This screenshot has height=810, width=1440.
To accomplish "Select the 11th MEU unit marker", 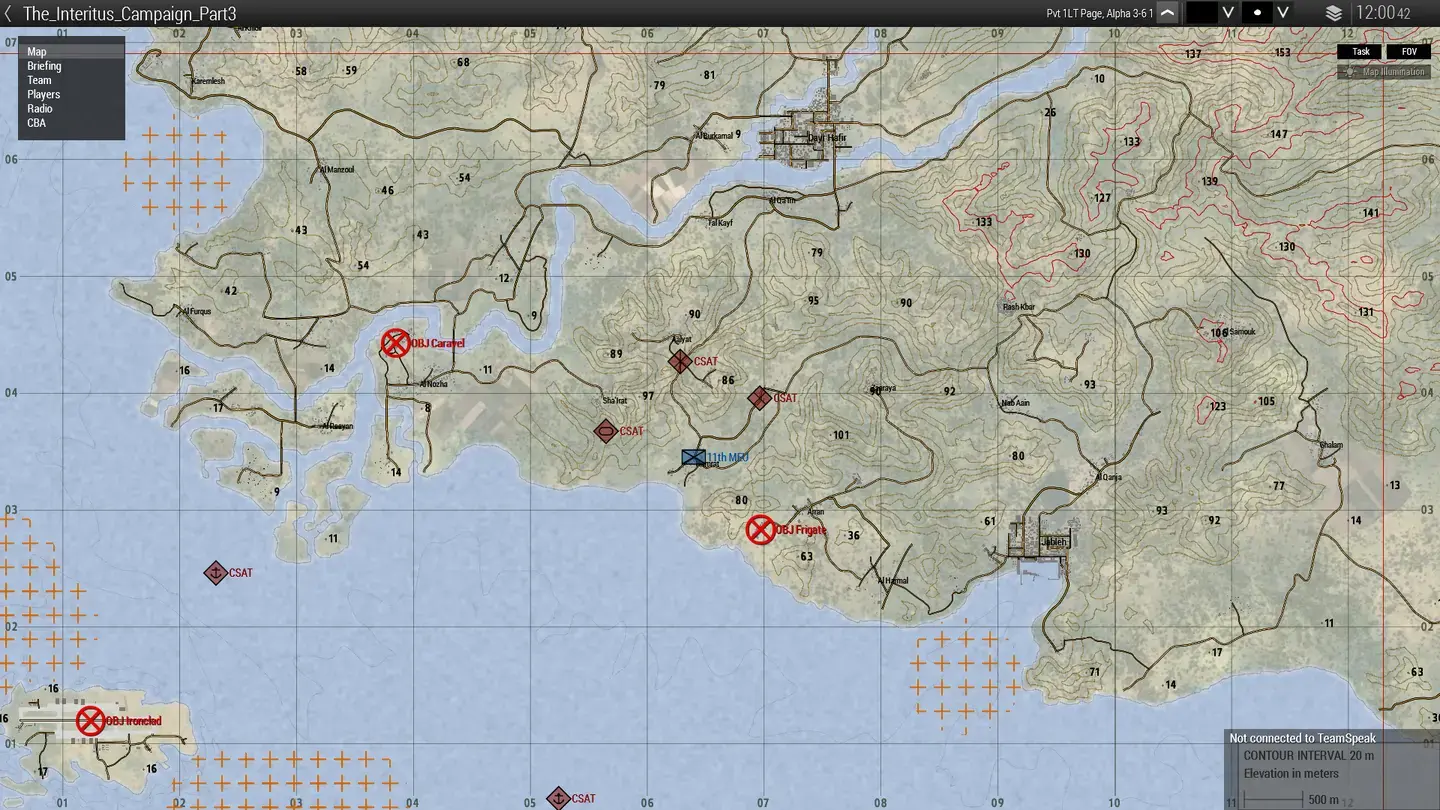I will click(x=692, y=457).
